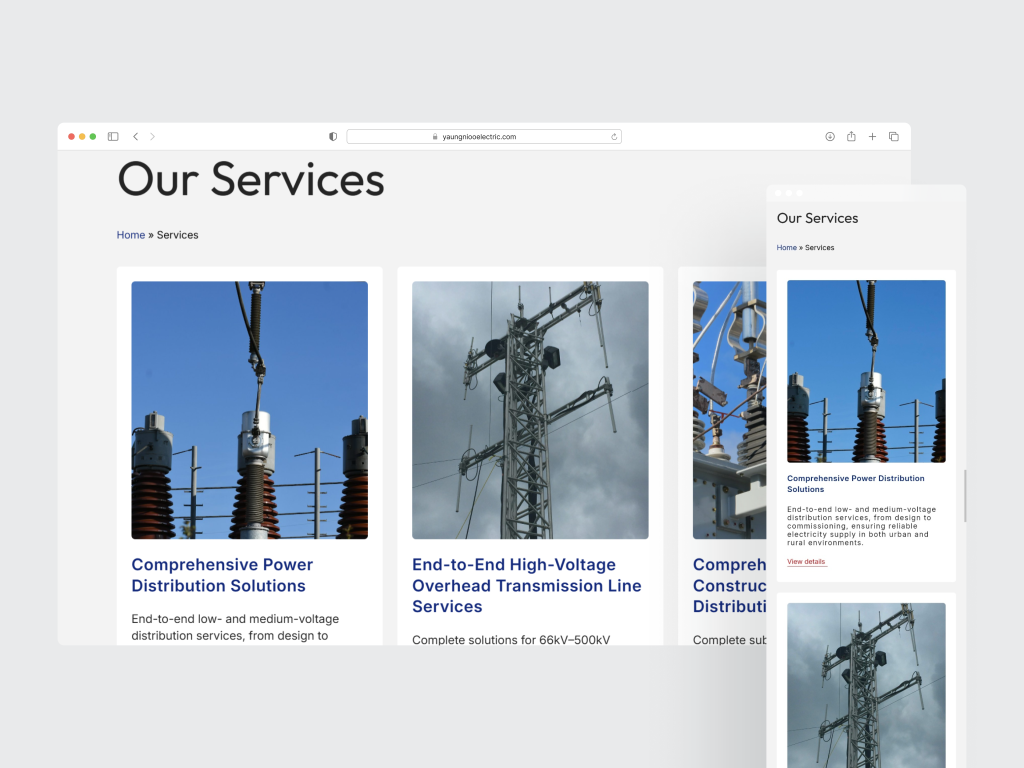This screenshot has height=768, width=1024.
Task: Click the substation image on the first service card
Action: (x=248, y=410)
